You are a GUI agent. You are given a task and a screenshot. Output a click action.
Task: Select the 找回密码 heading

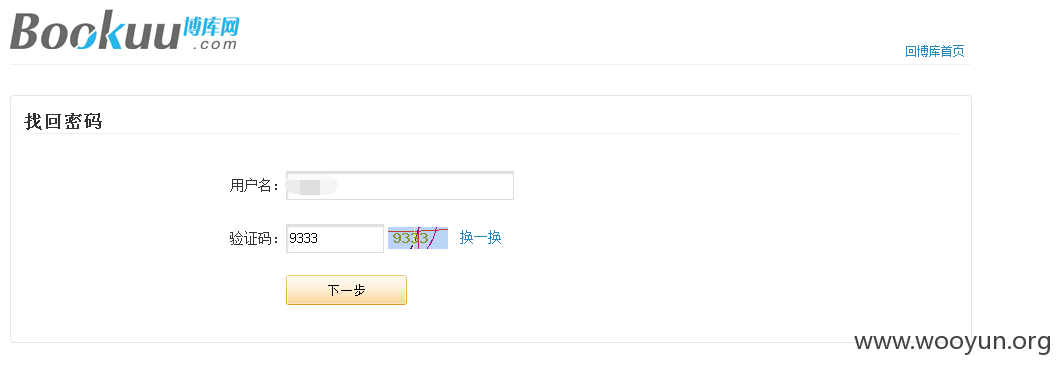click(x=63, y=122)
